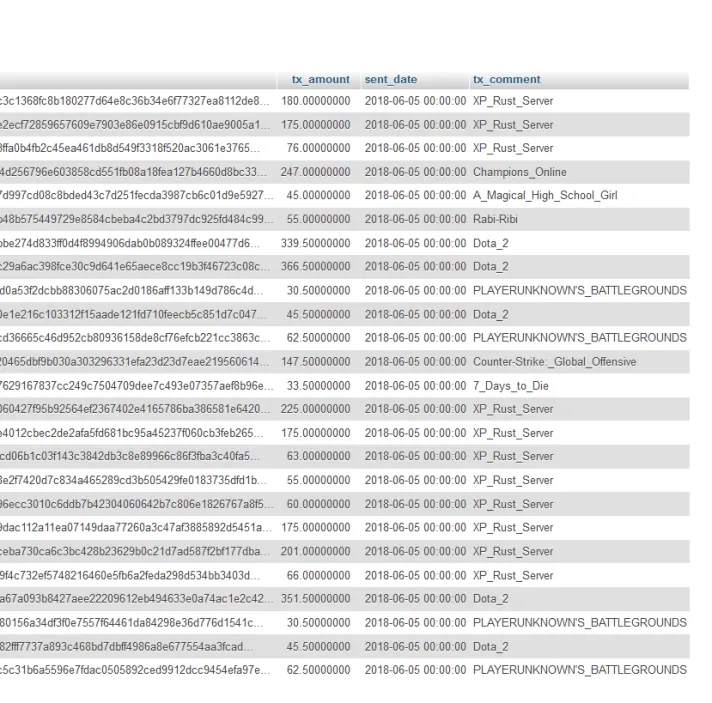
Task: Click the 225.00000000 amount cell
Action: (316, 409)
